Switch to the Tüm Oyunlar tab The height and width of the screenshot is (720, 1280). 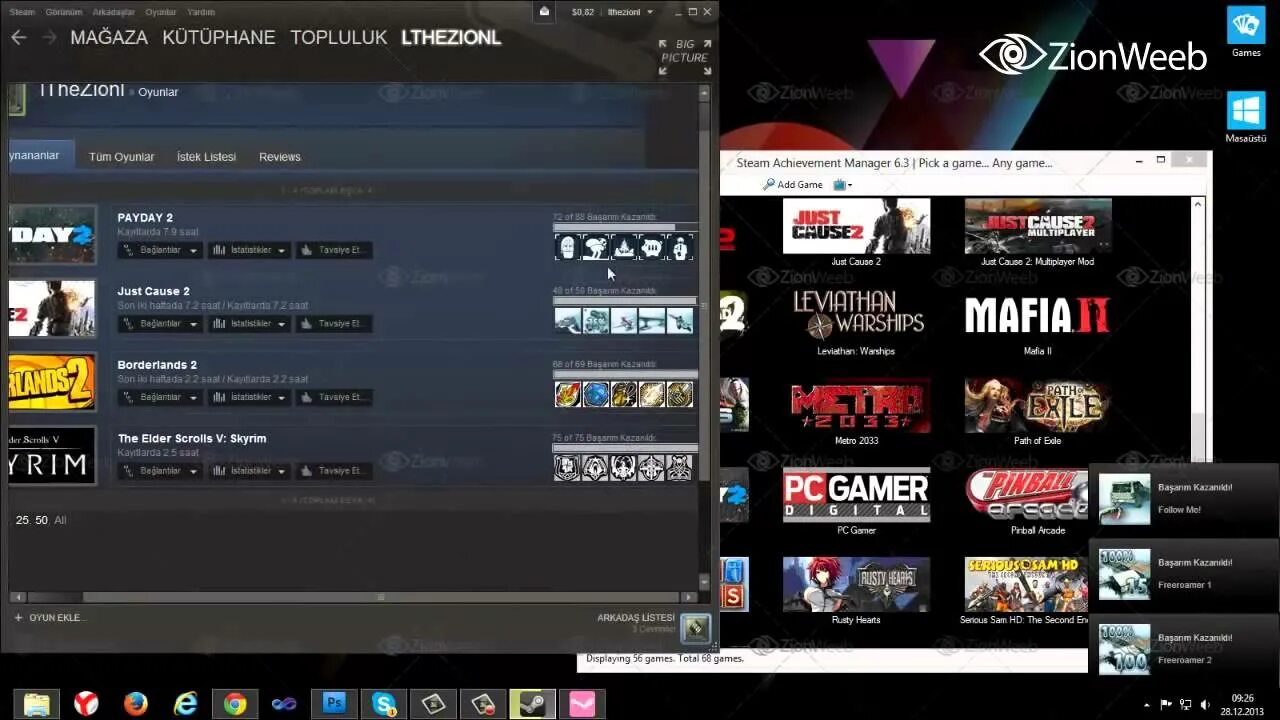(x=122, y=157)
